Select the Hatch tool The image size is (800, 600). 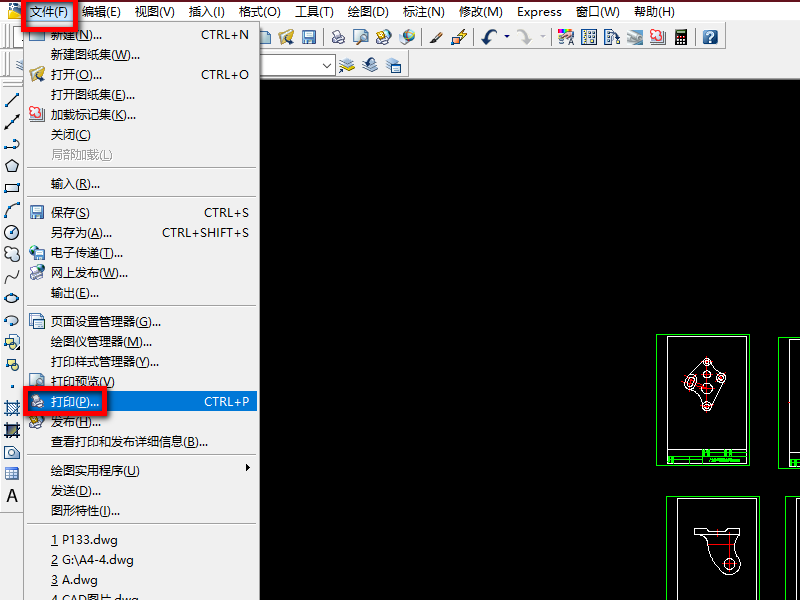point(11,408)
